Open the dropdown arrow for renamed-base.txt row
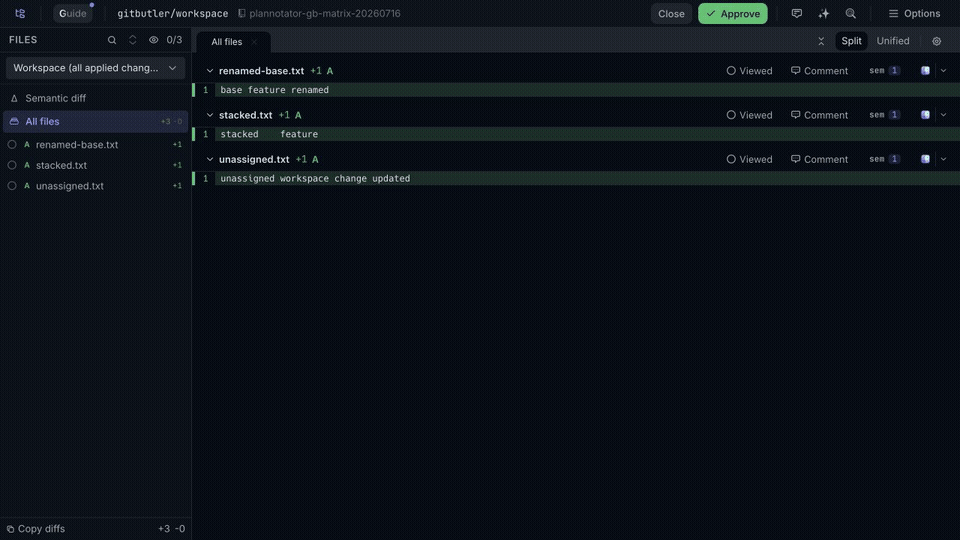The image size is (960, 540). (943, 71)
